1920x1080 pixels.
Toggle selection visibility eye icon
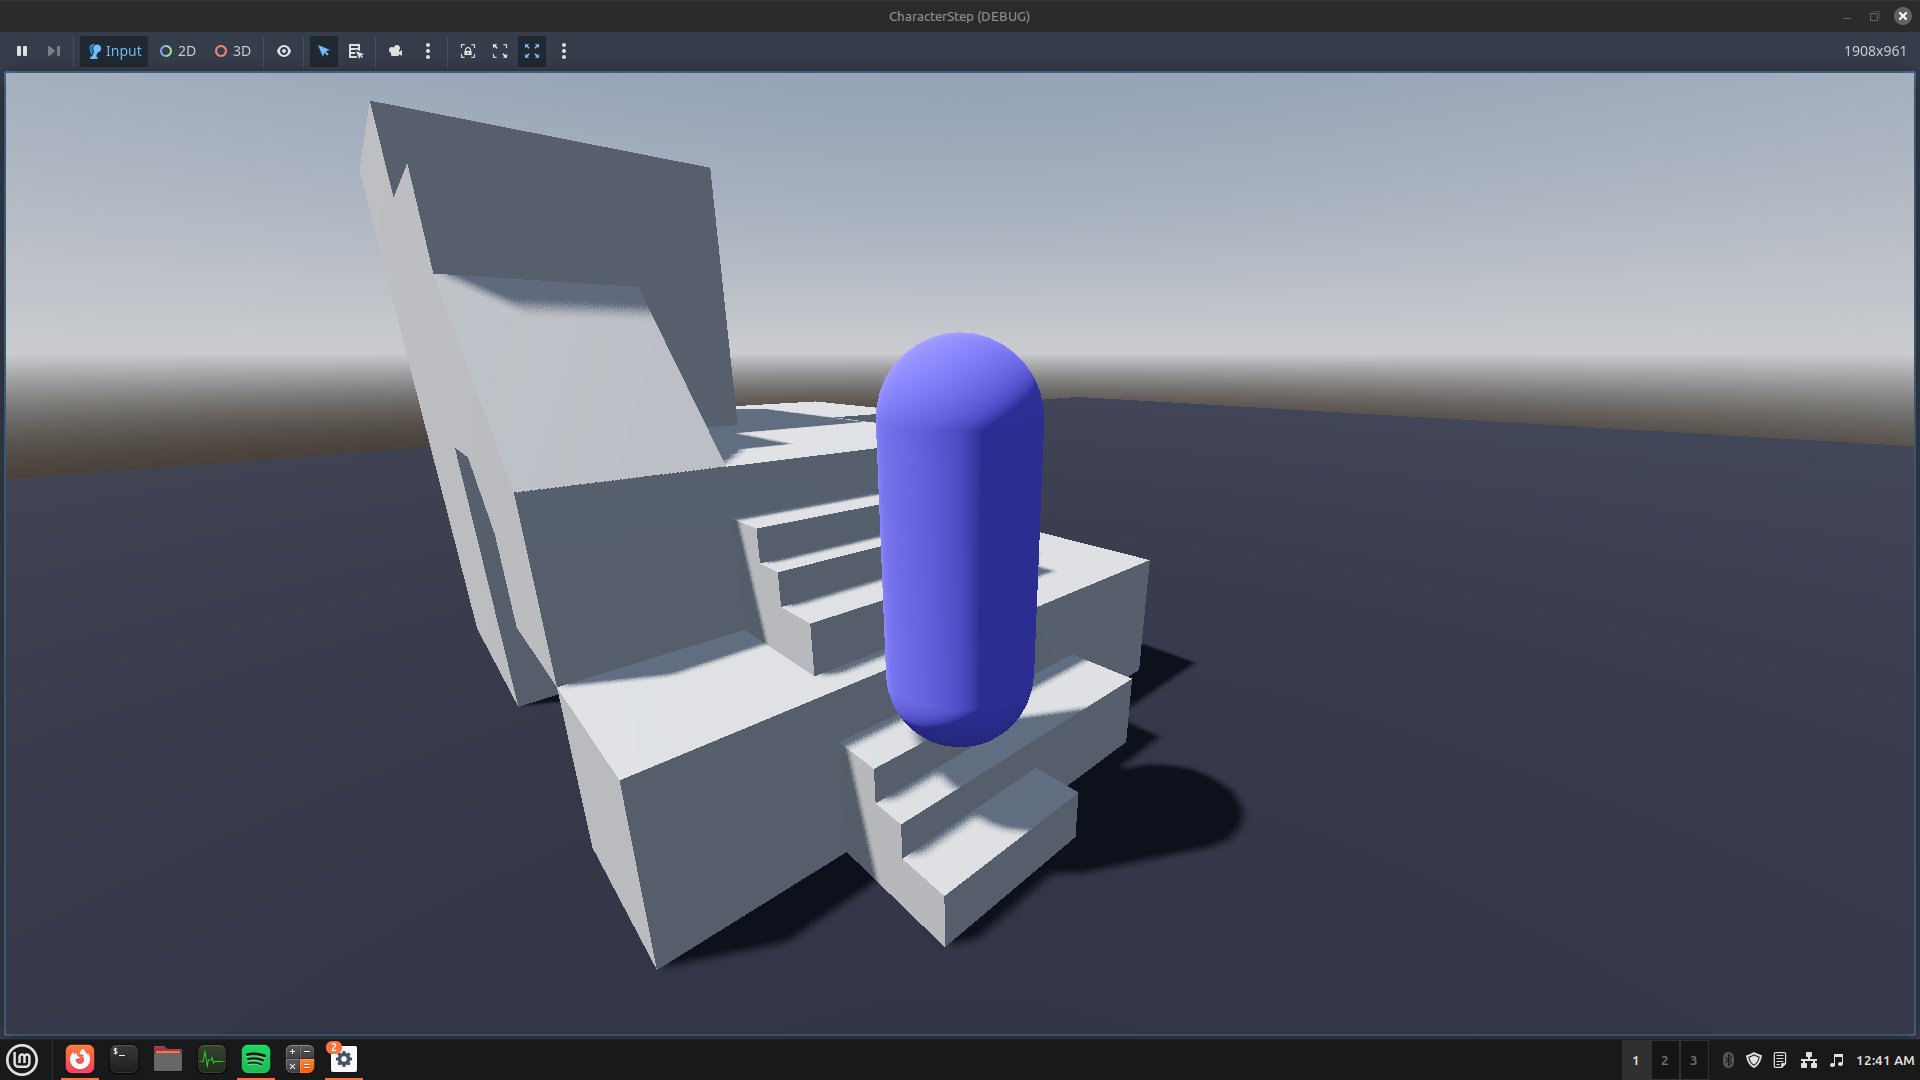284,51
